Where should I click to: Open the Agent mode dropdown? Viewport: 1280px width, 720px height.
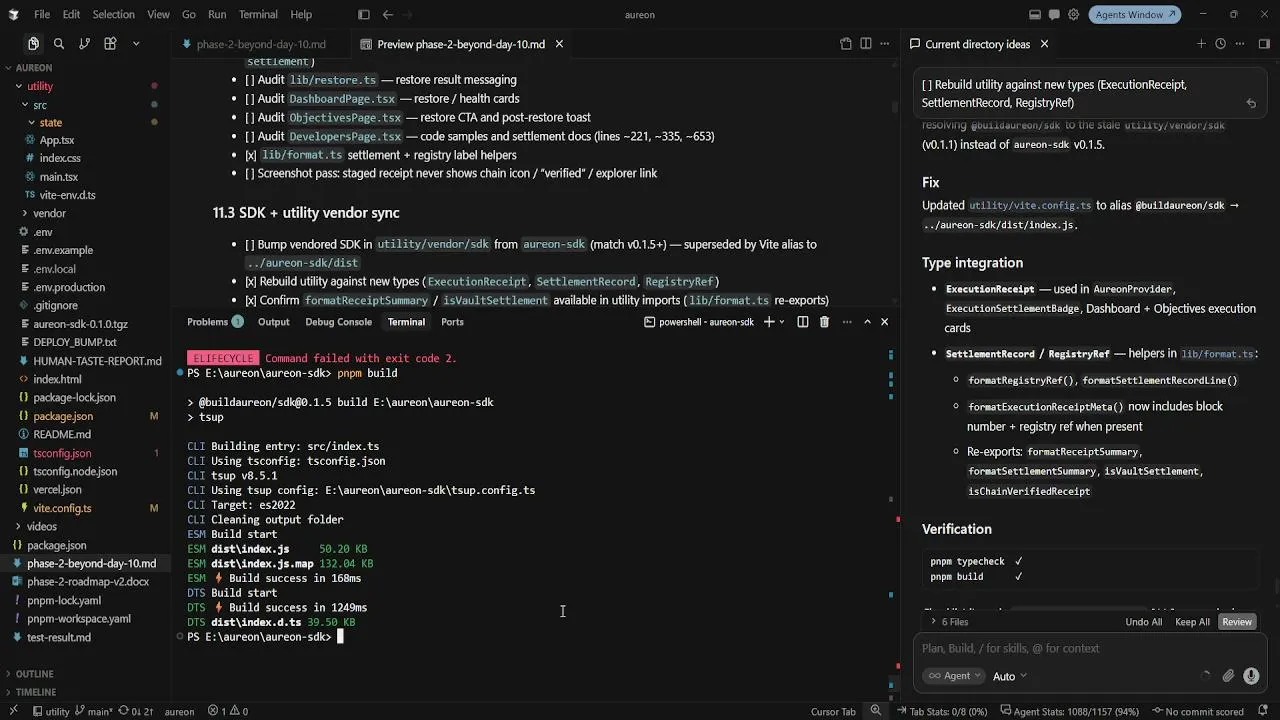click(952, 676)
